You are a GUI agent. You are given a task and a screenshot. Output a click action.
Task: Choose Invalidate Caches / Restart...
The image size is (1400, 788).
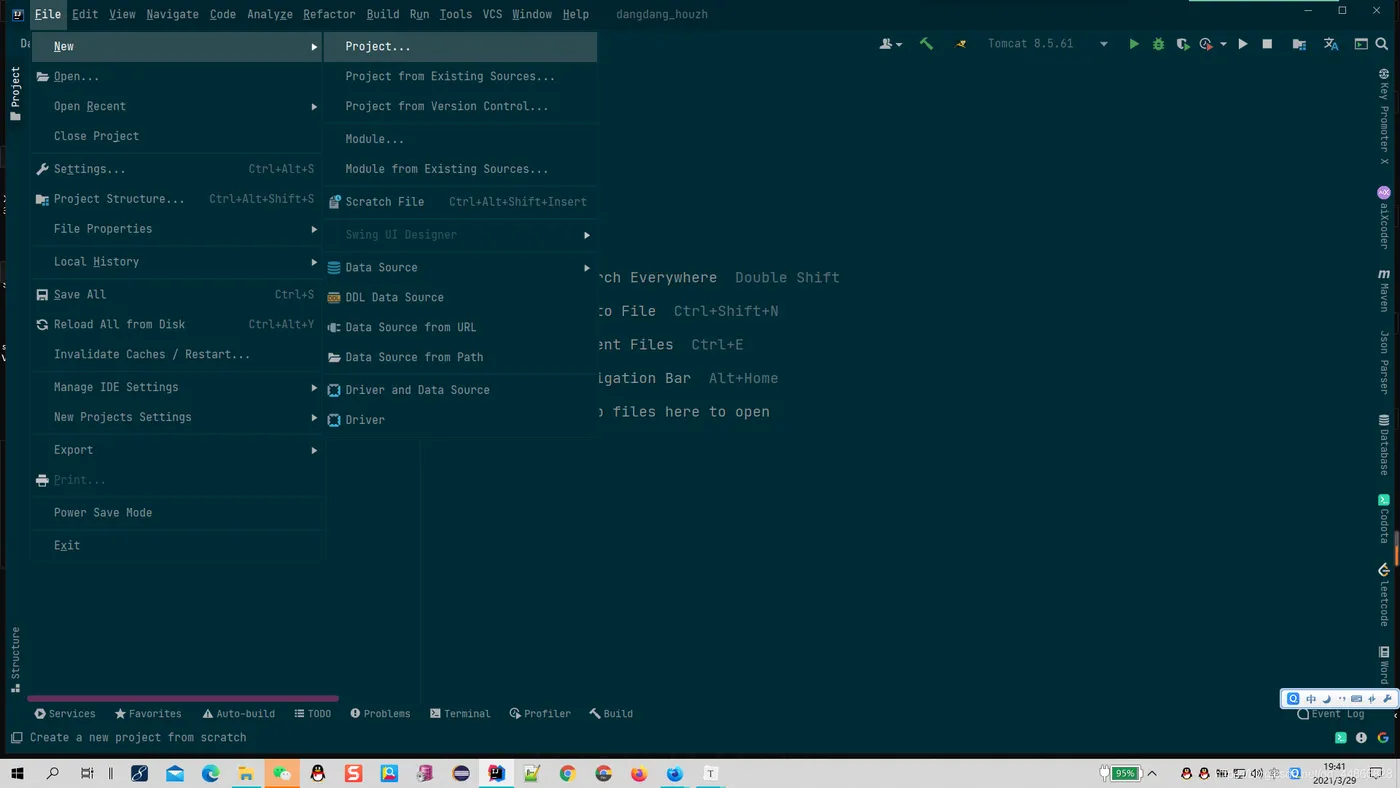178,354
